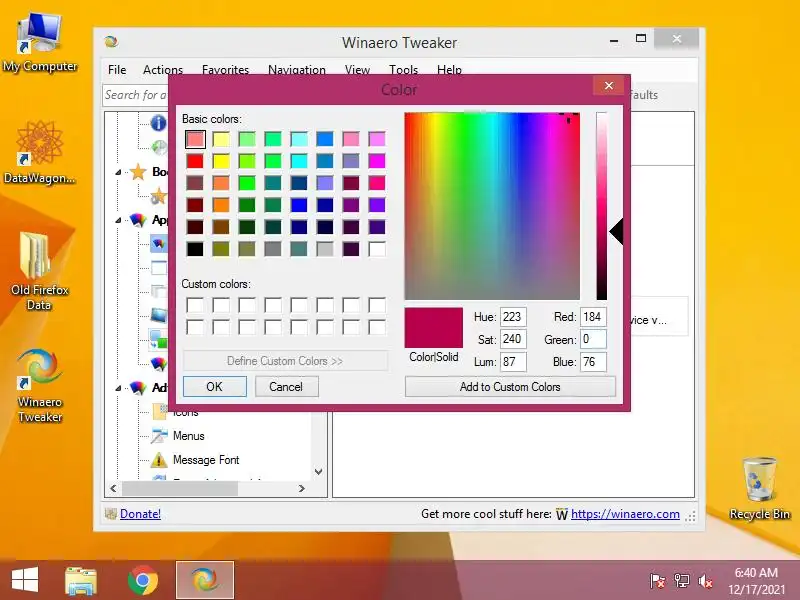
Task: Launch Winaero Tweaker desktop shortcut
Action: [x=40, y=385]
